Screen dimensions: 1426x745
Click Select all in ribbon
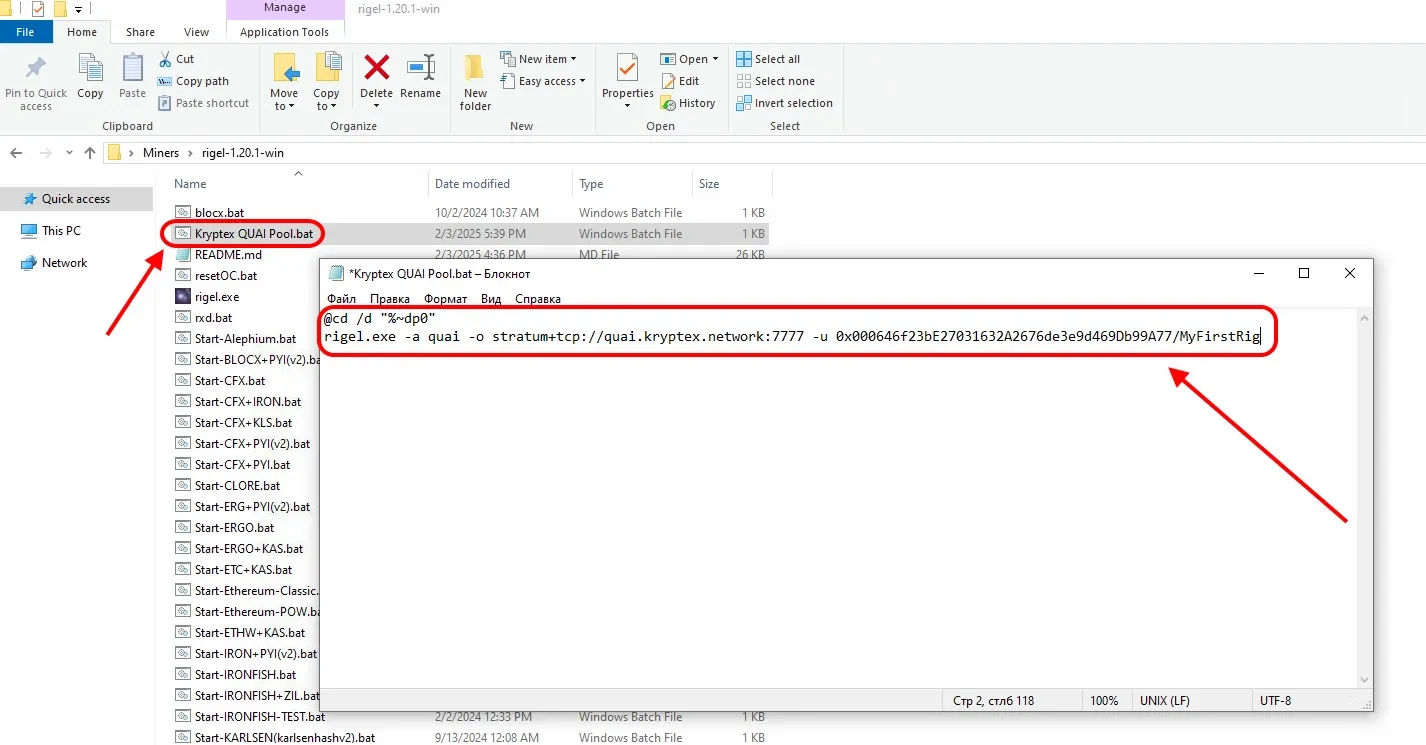point(768,59)
